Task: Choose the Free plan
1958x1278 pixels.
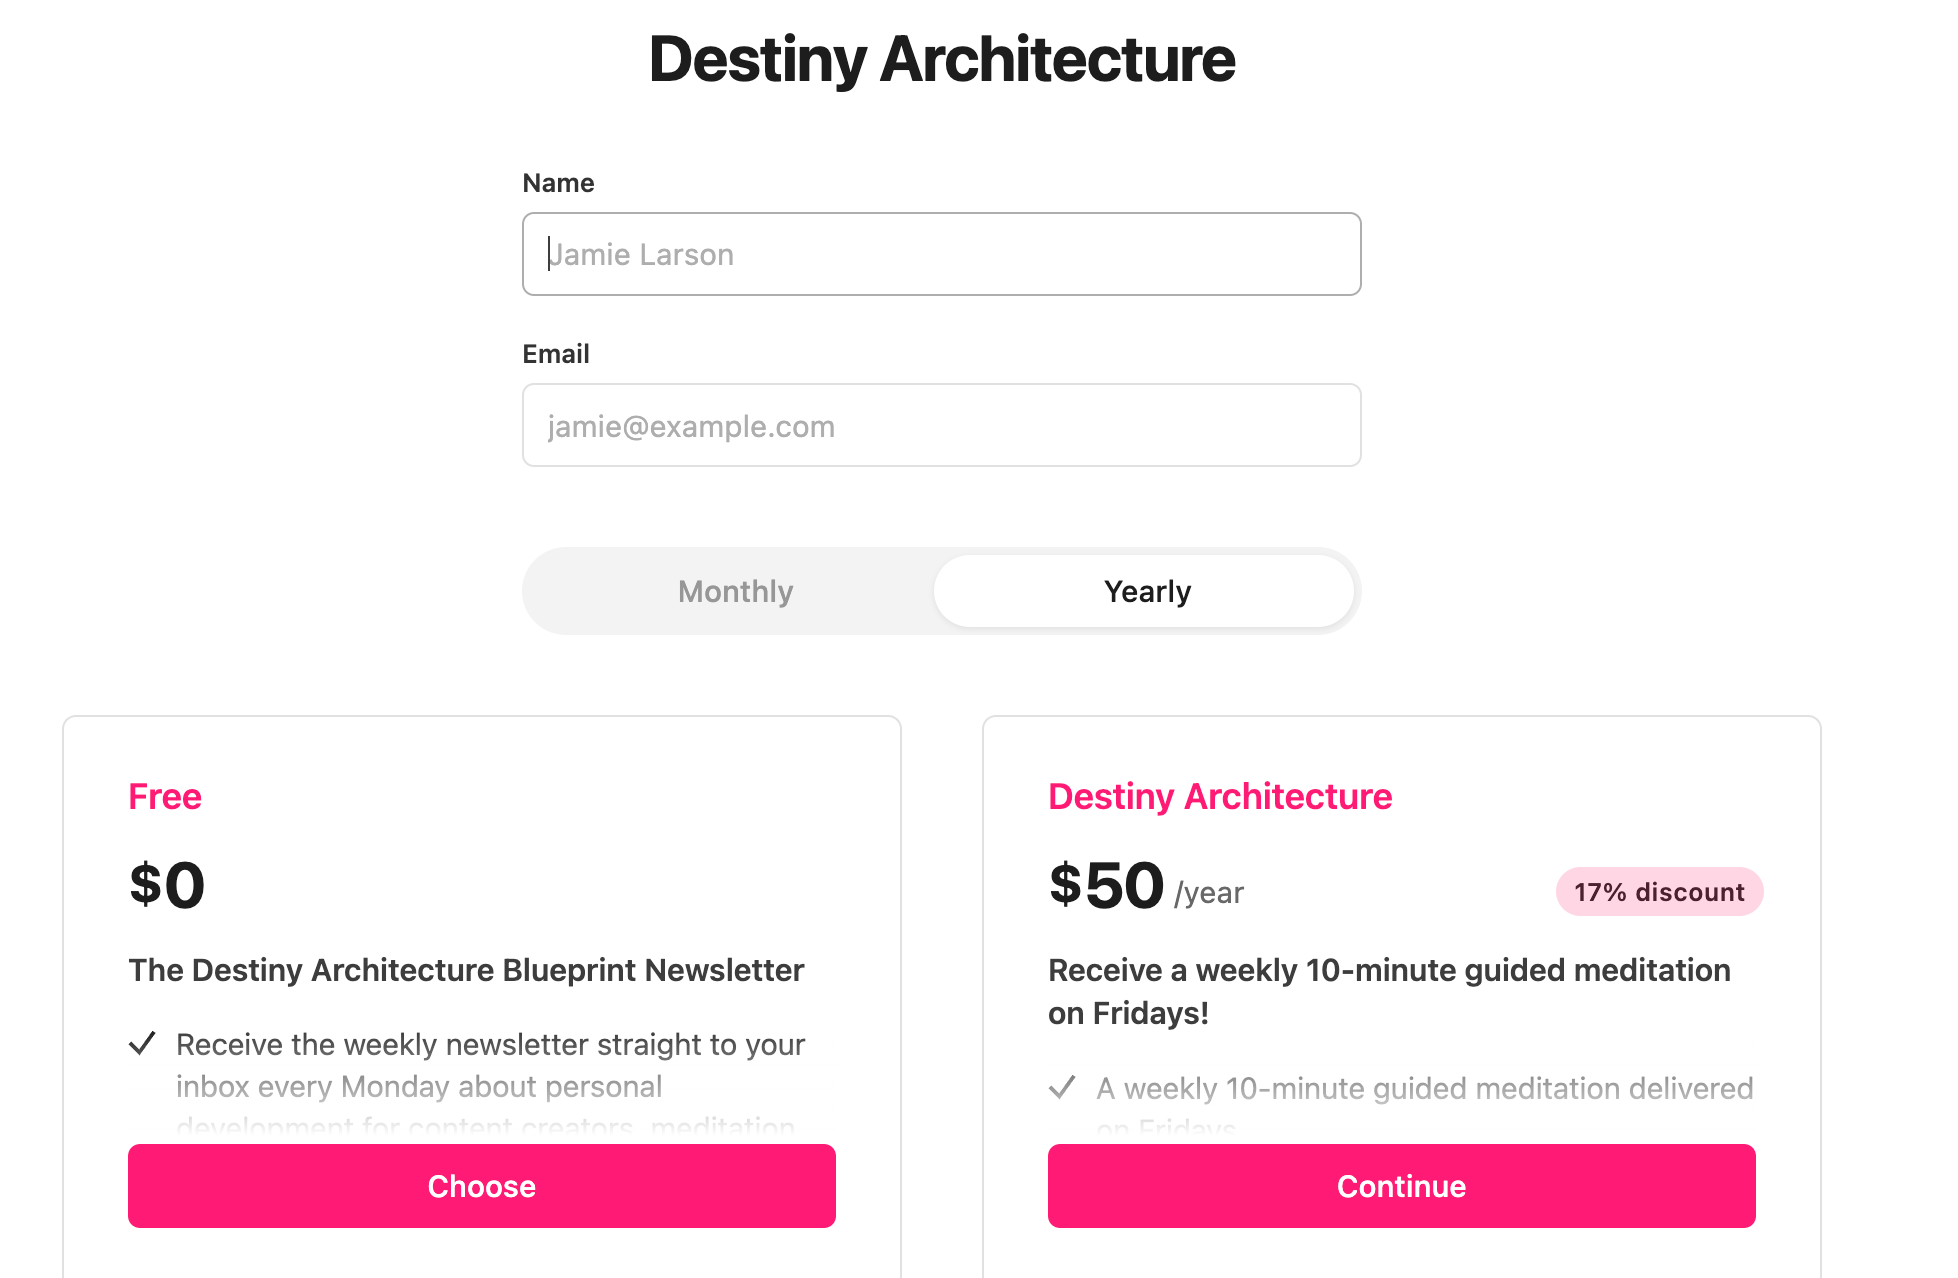Action: click(482, 1186)
